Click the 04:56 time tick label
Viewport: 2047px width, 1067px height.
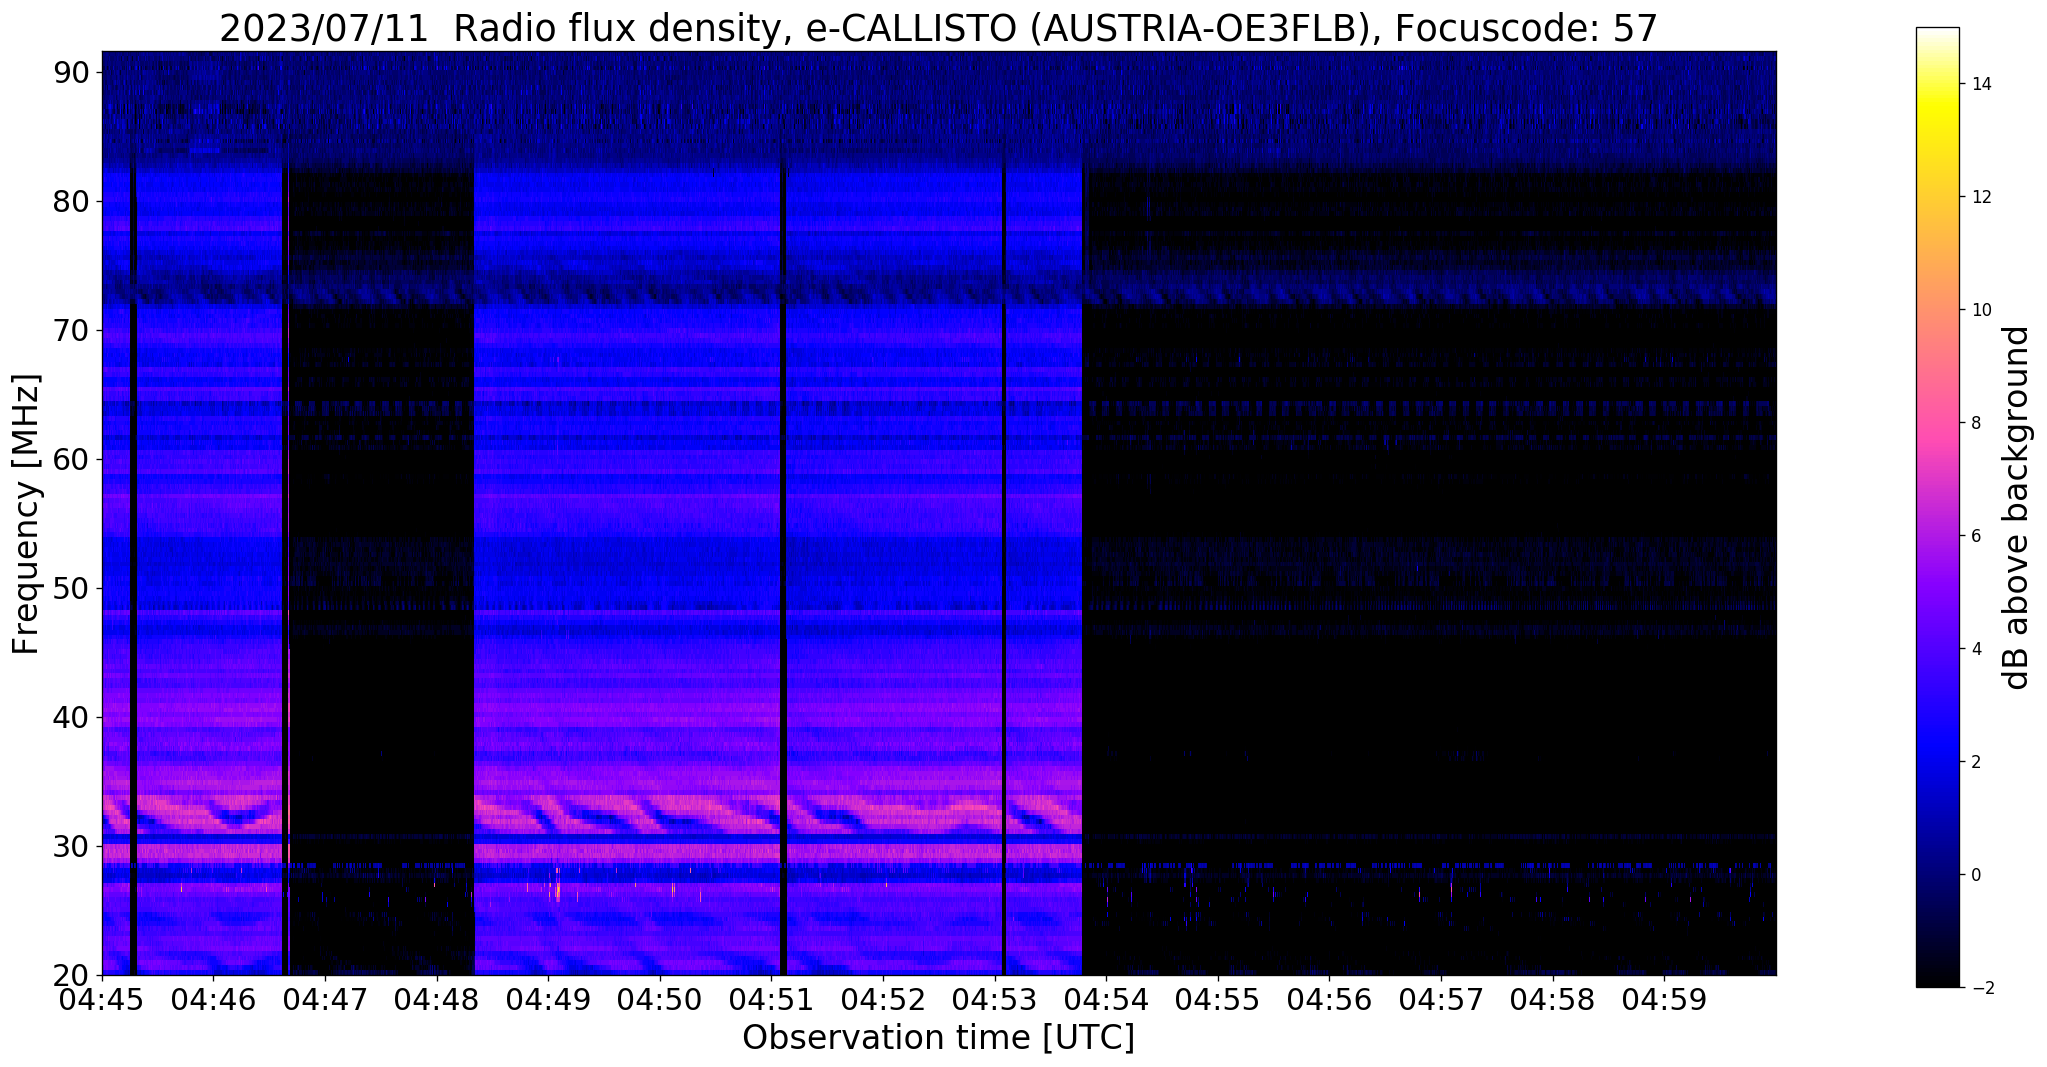[1329, 998]
